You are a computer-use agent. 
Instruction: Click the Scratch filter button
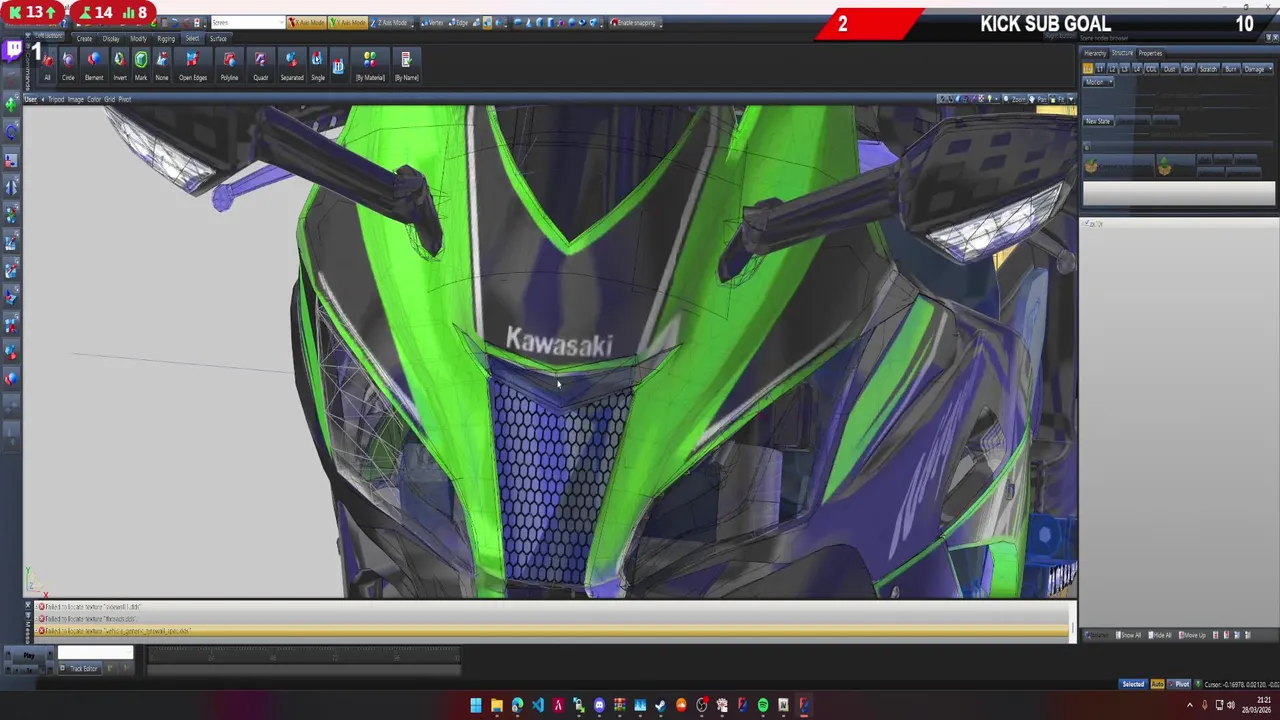[x=1208, y=69]
